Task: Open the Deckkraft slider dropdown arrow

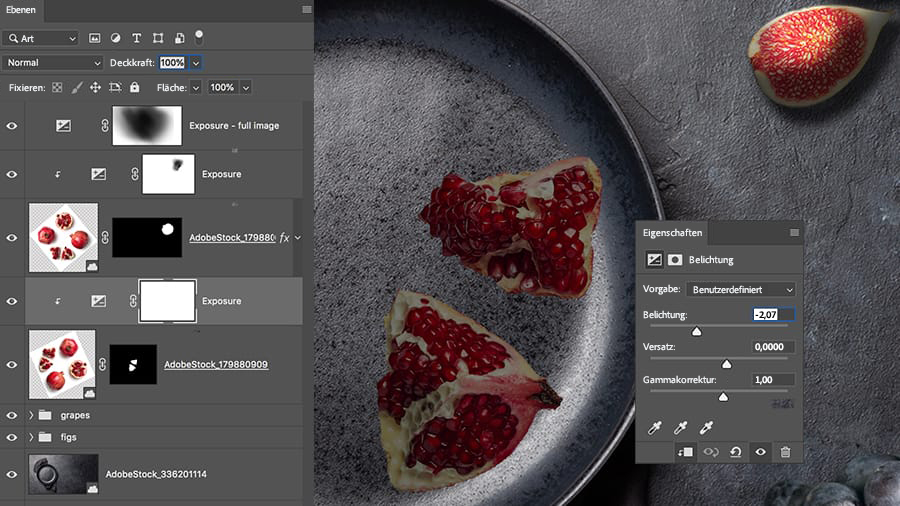Action: click(196, 63)
